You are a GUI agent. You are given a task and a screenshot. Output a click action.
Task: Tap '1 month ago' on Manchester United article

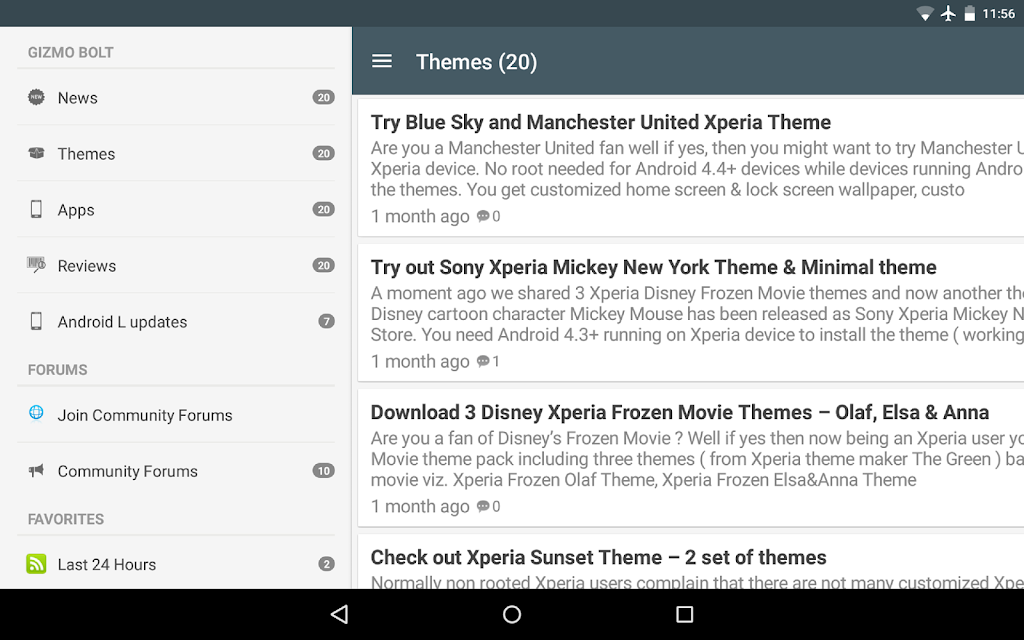[420, 216]
